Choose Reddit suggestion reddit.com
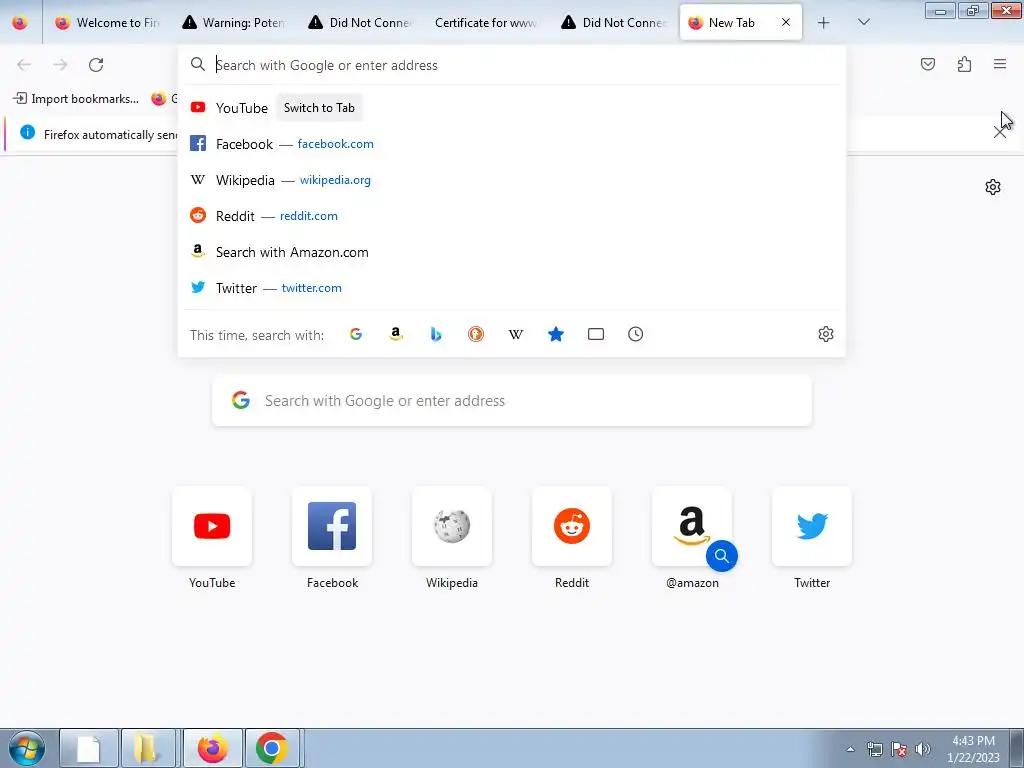 click(511, 216)
